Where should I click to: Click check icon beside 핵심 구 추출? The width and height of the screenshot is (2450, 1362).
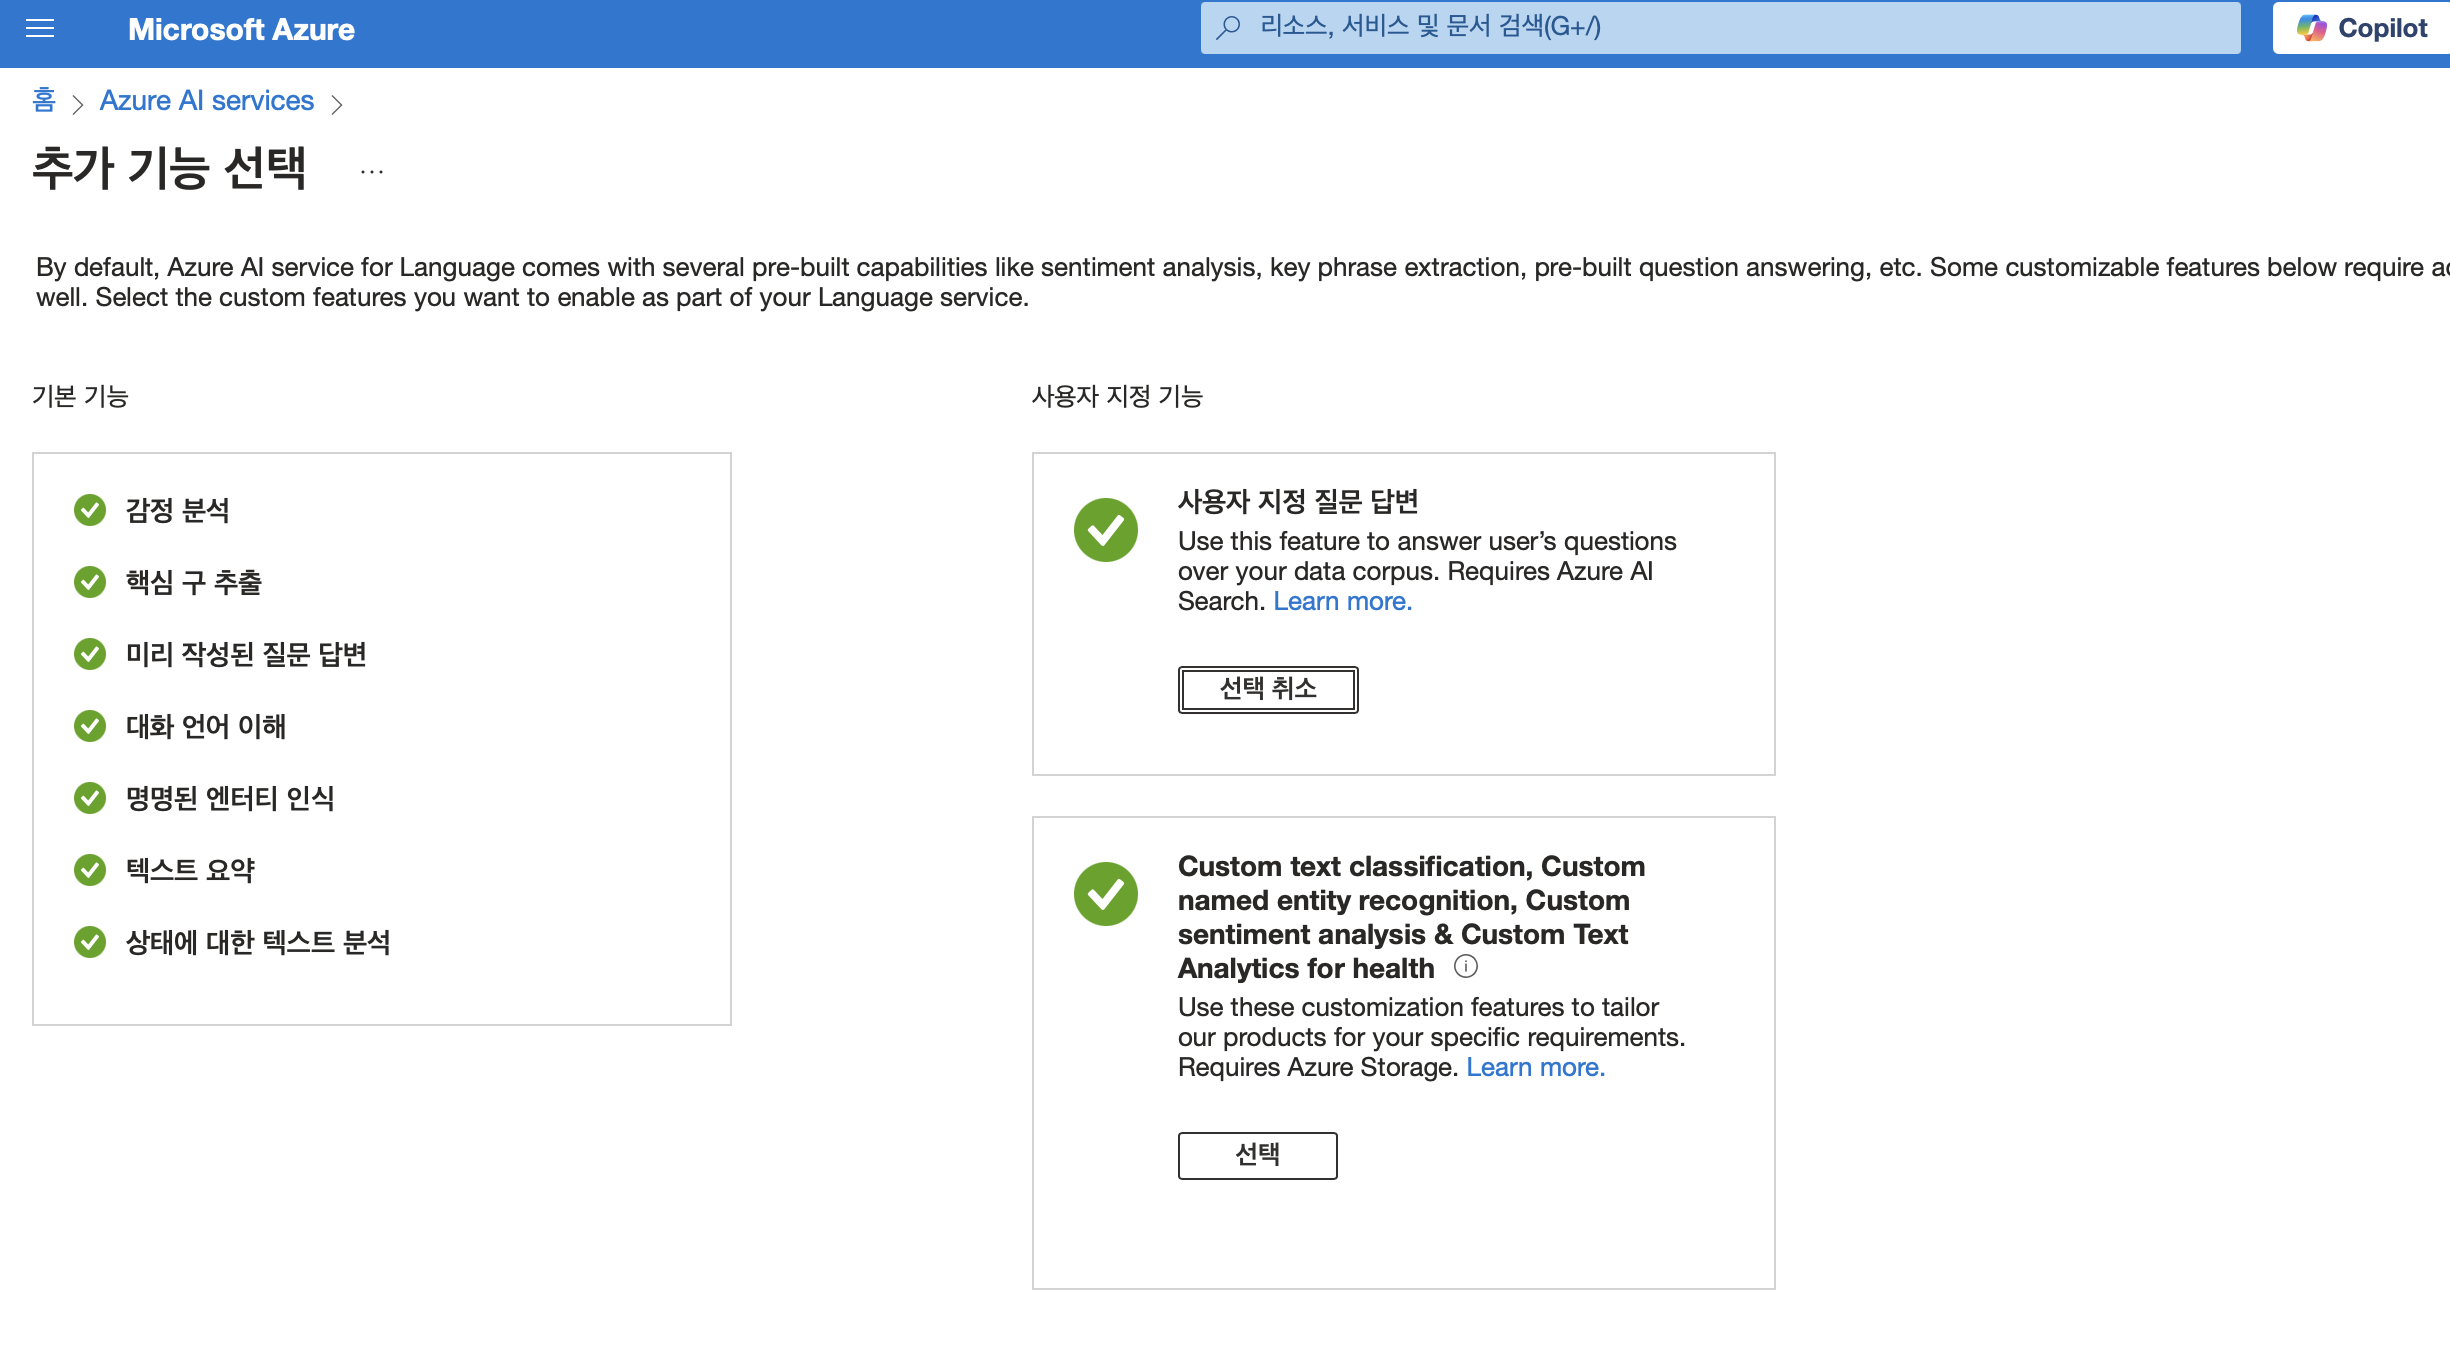tap(90, 582)
